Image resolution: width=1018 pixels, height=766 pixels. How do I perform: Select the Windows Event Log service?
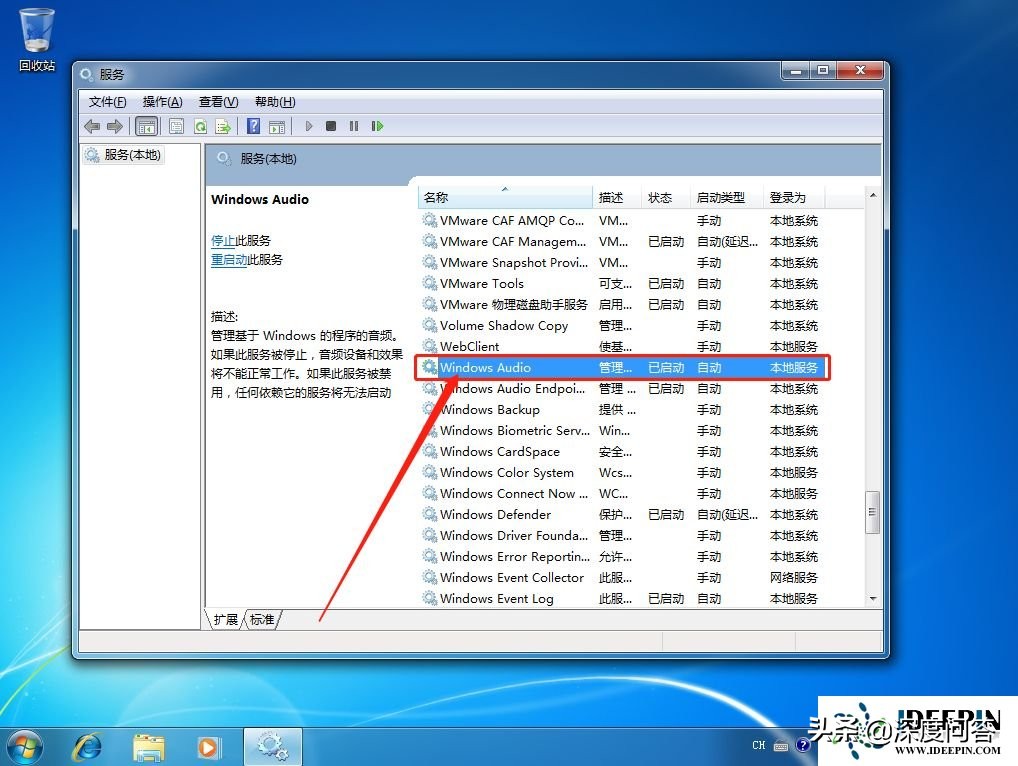click(x=621, y=599)
